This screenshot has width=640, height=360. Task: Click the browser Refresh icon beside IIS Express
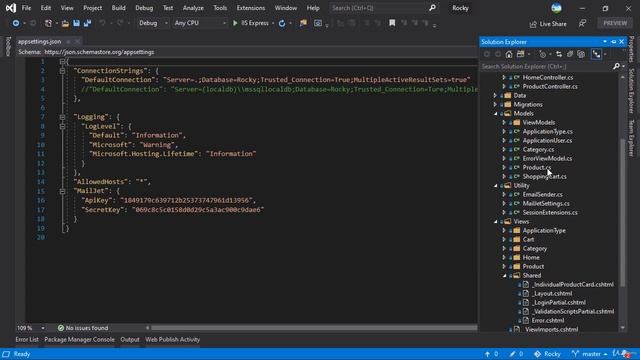coord(282,23)
